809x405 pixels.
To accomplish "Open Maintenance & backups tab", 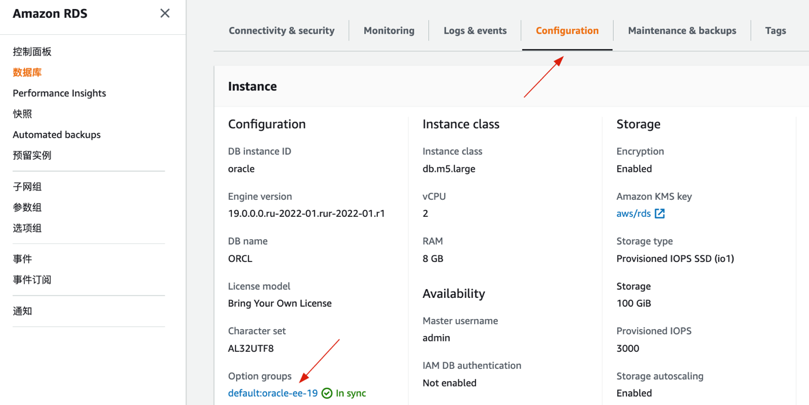I will coord(682,31).
